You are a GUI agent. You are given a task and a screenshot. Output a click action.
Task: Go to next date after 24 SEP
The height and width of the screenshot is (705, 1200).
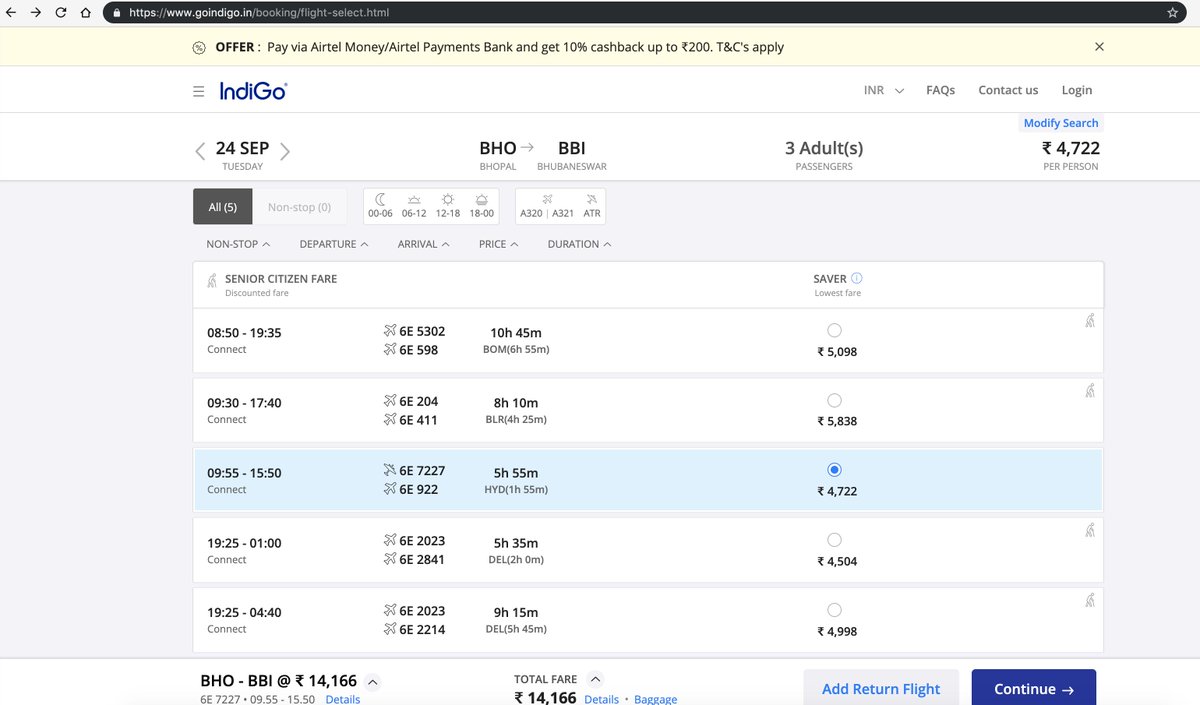coord(285,151)
